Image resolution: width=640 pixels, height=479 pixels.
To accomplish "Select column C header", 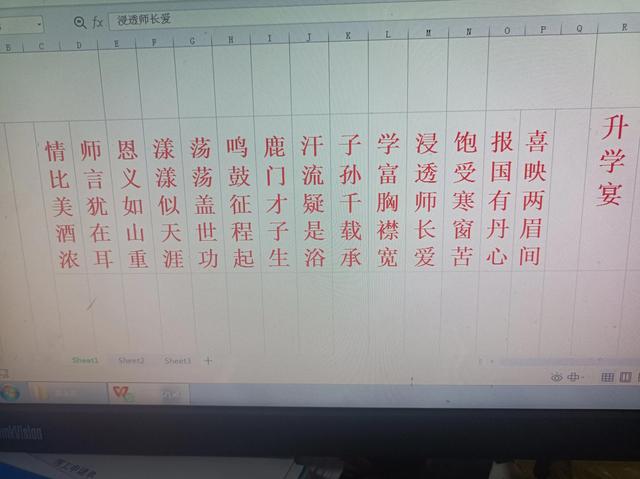I will 41,46.
